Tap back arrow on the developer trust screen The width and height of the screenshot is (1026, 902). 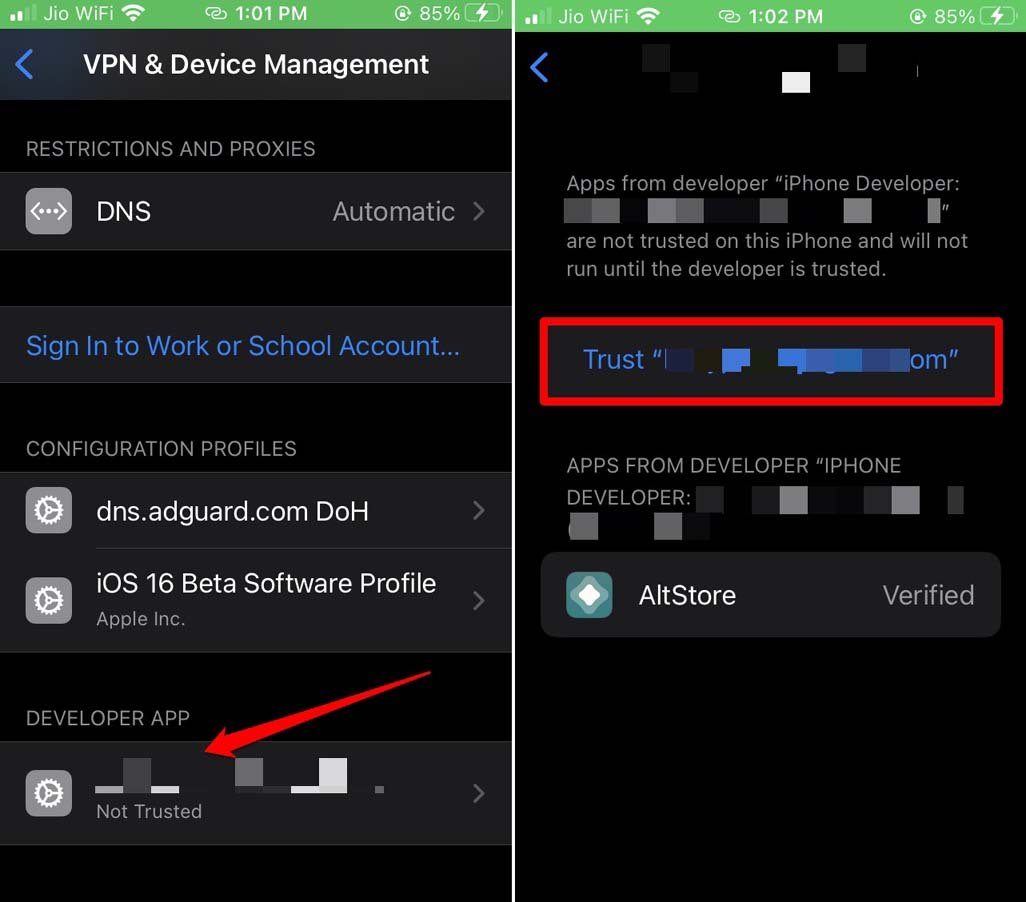click(539, 67)
